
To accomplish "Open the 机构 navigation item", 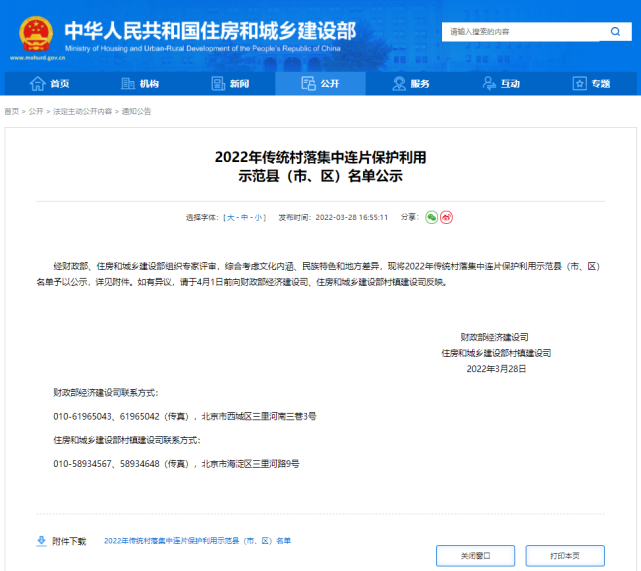I will coord(140,84).
